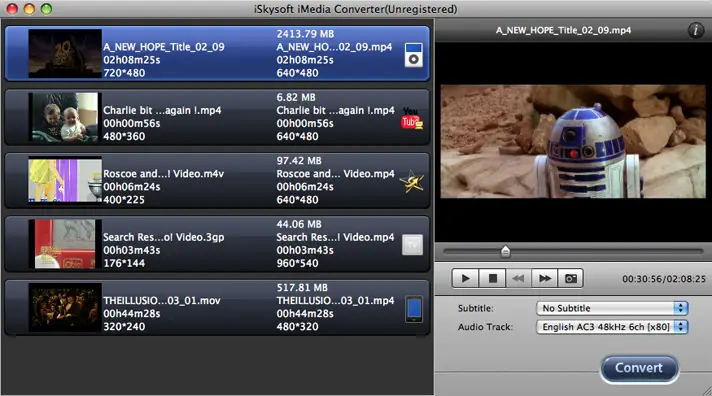The image size is (712, 396).
Task: Click the window resize grip corner
Action: coord(707,391)
